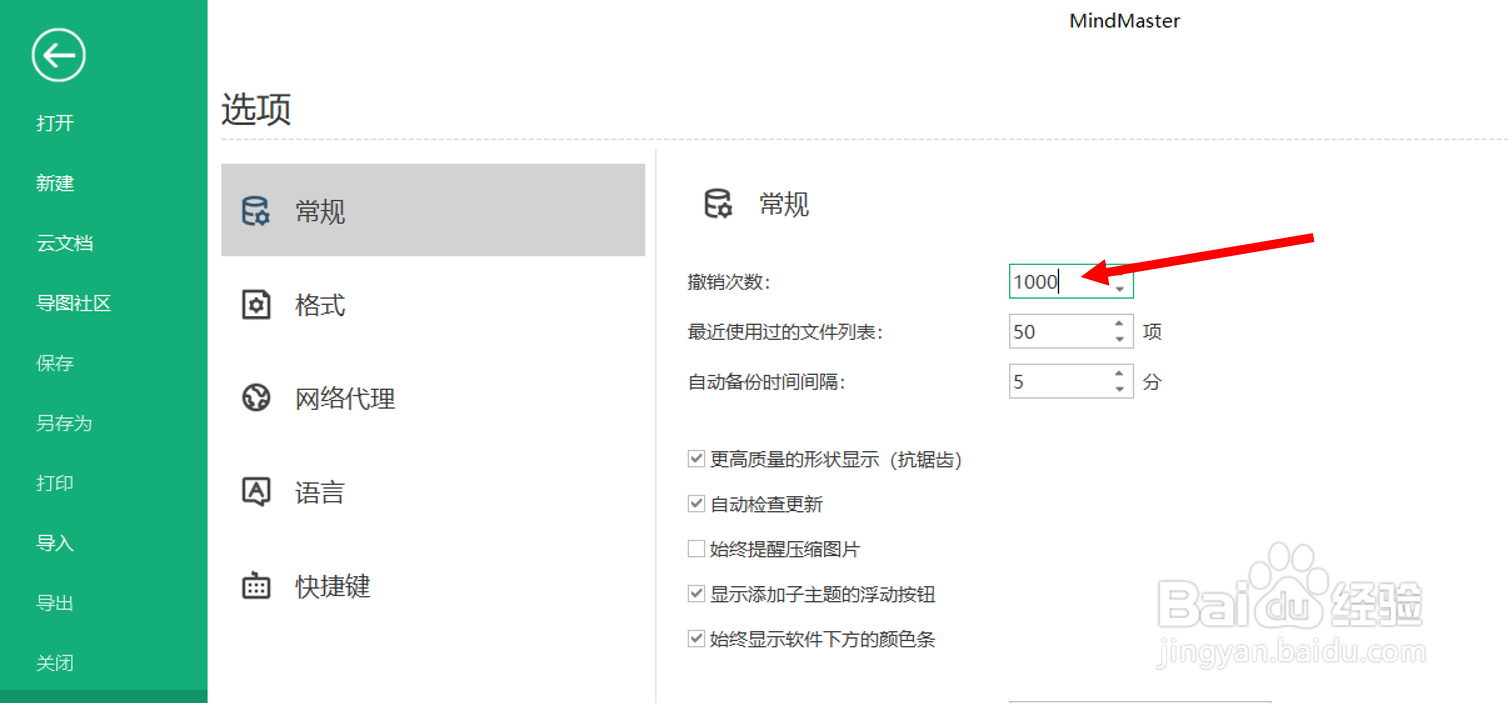The image size is (1508, 703).
Task: Open the 打开 menu item
Action: click(x=55, y=123)
